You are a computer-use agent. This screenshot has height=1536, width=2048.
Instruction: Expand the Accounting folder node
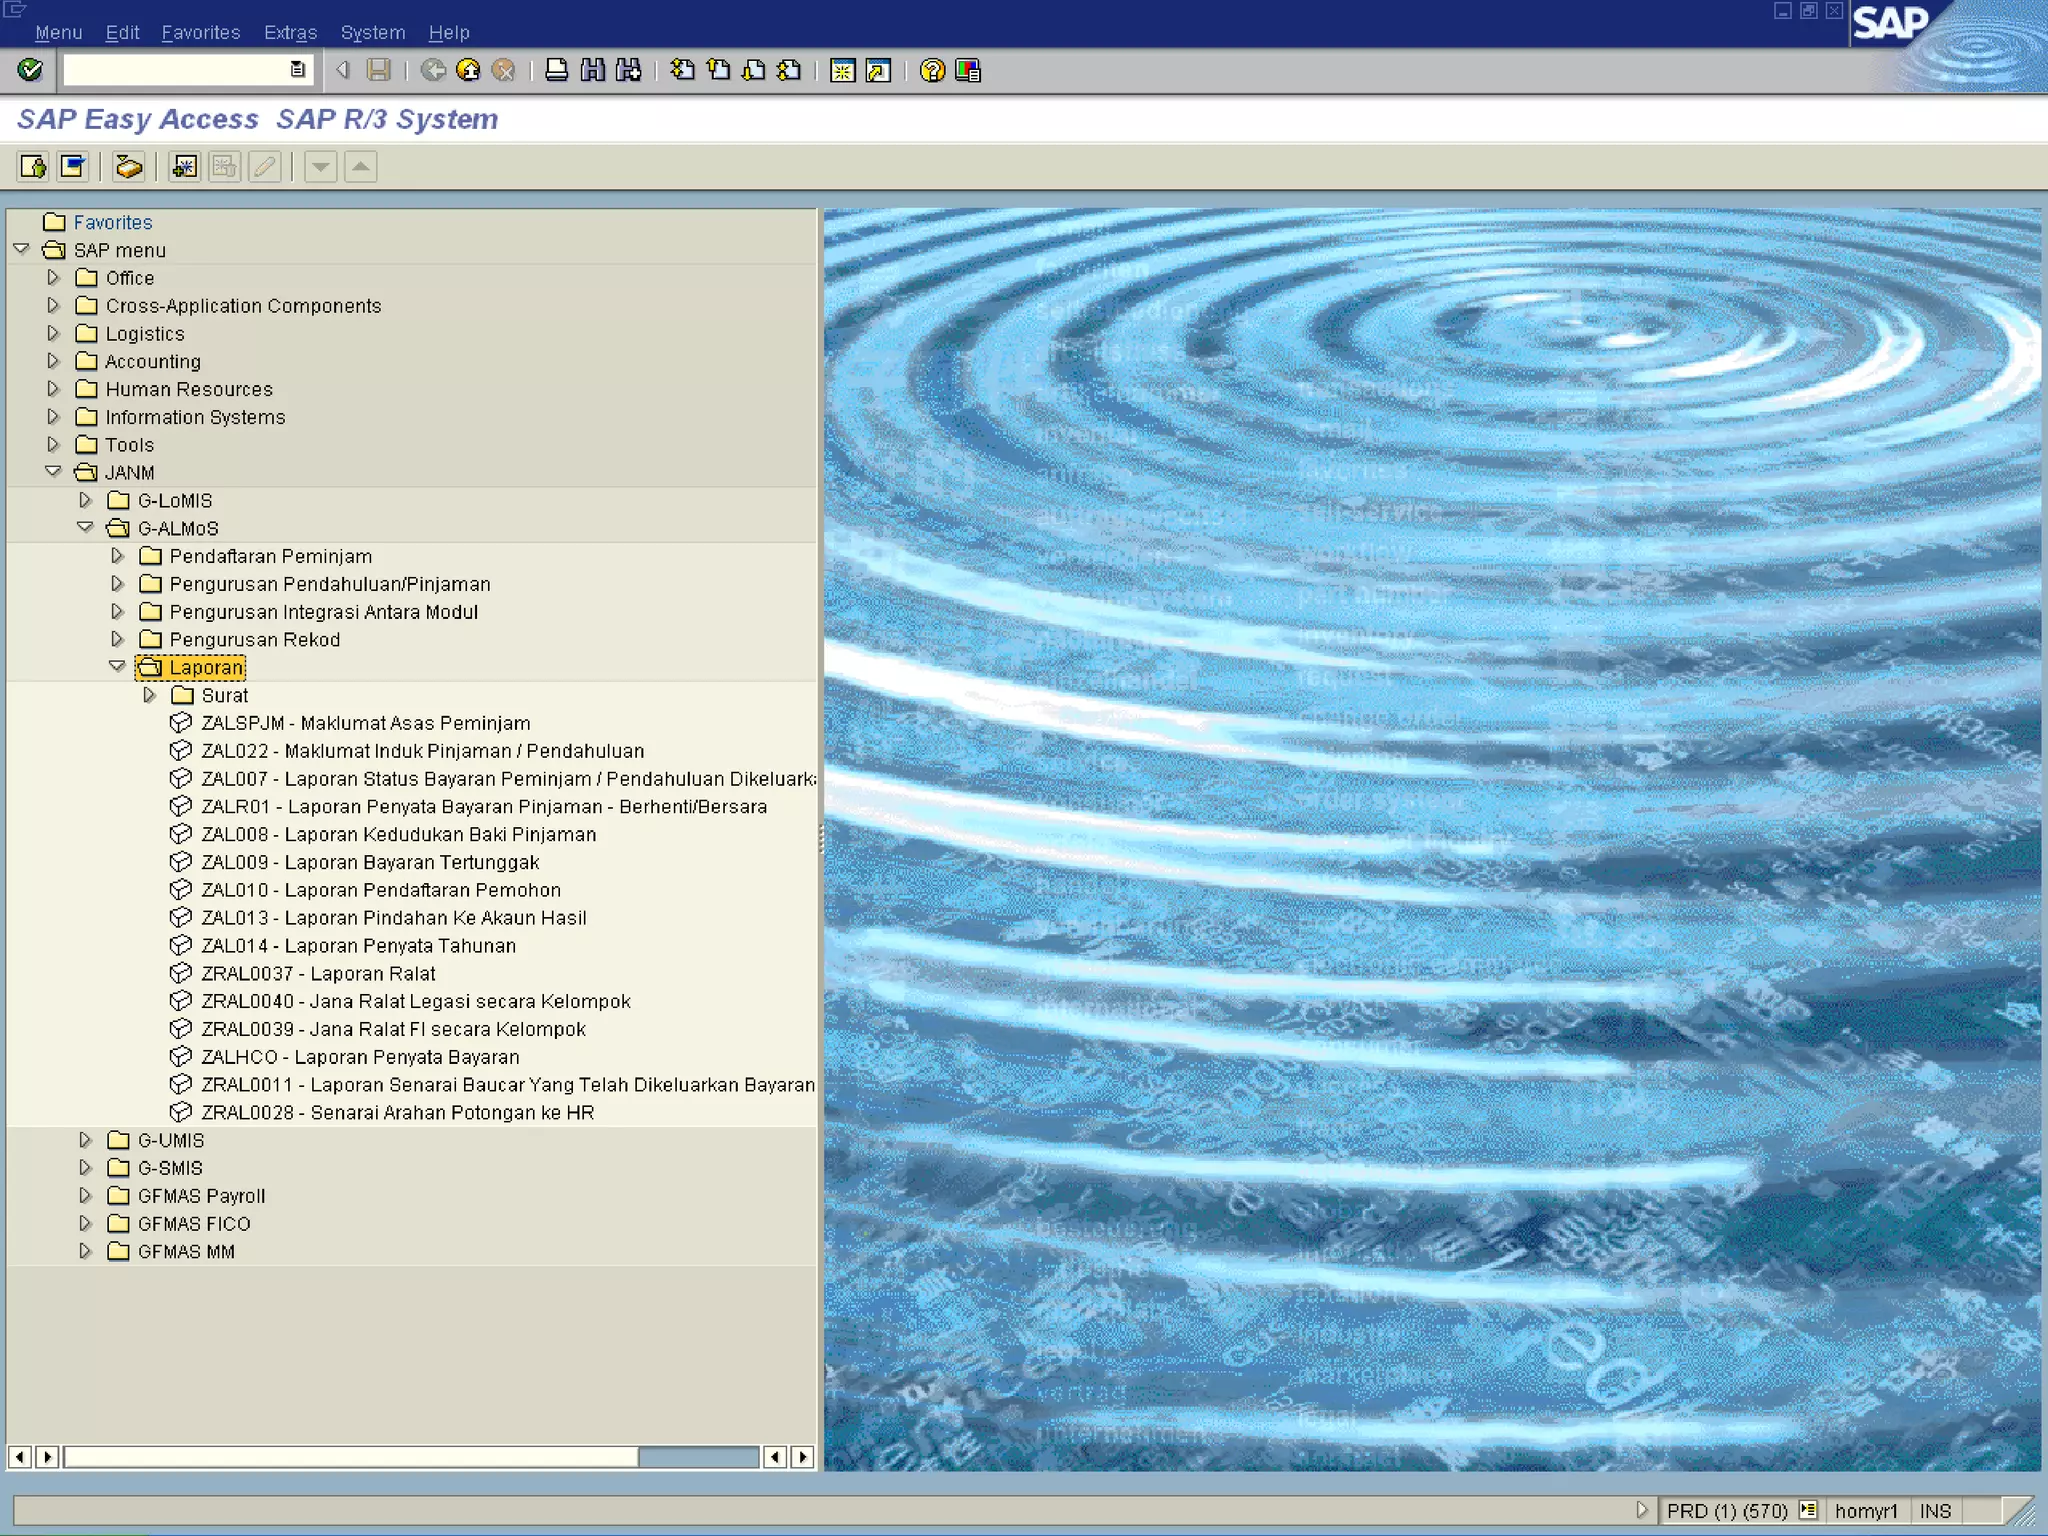[54, 361]
